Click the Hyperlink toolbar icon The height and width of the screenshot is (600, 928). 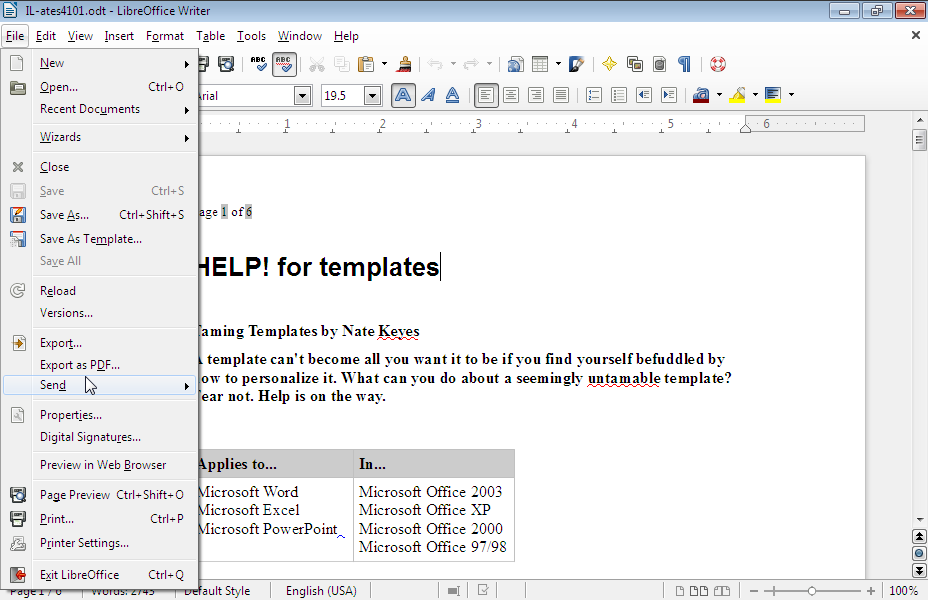[515, 64]
